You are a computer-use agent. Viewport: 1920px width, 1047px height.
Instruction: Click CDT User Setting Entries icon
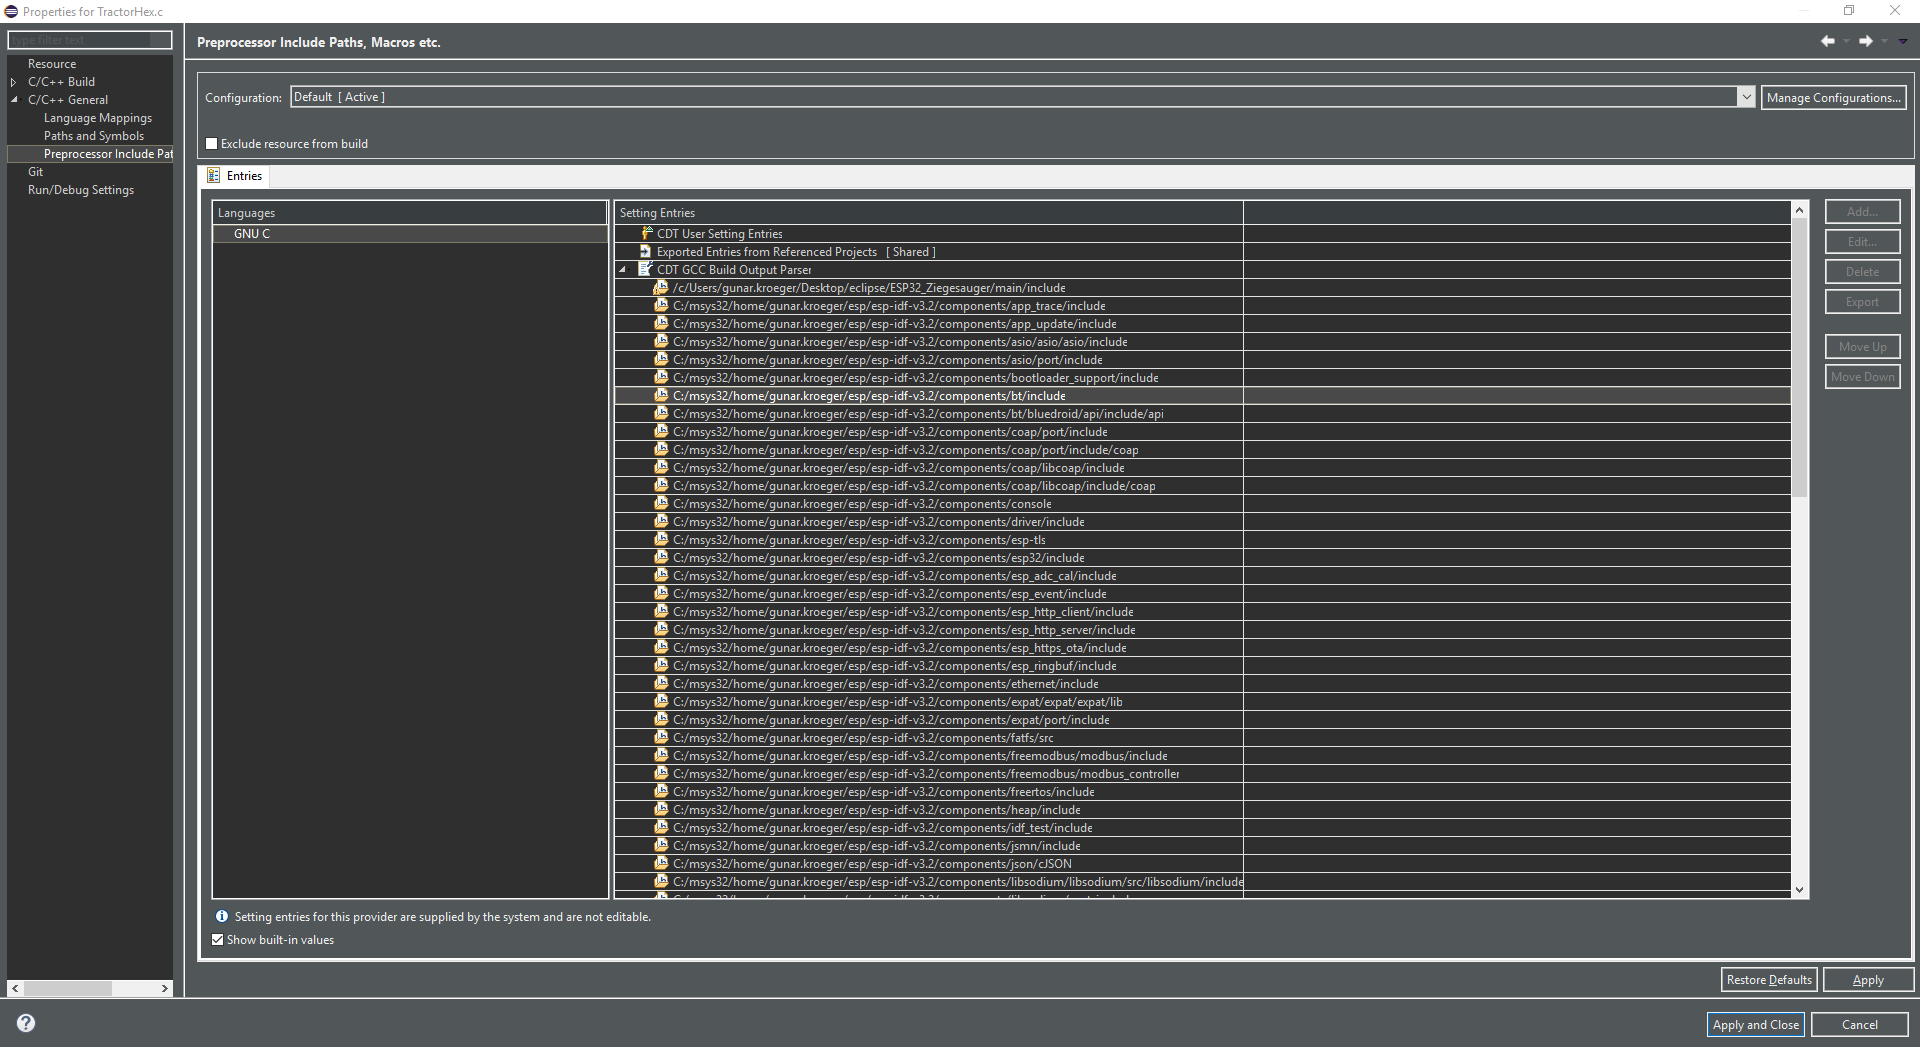646,233
